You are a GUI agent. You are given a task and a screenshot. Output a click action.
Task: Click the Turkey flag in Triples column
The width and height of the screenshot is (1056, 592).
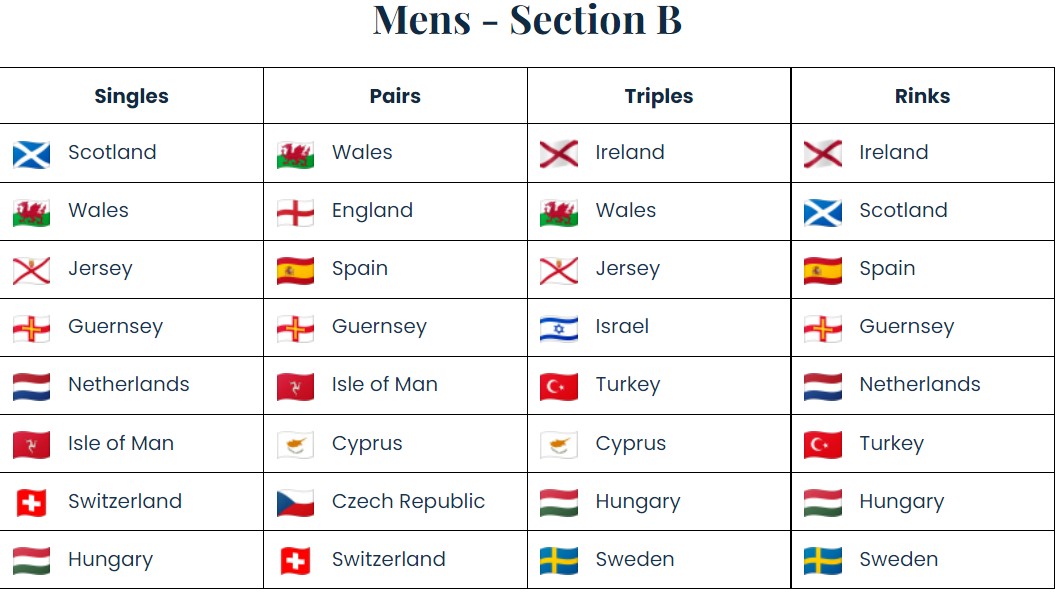[x=559, y=387]
